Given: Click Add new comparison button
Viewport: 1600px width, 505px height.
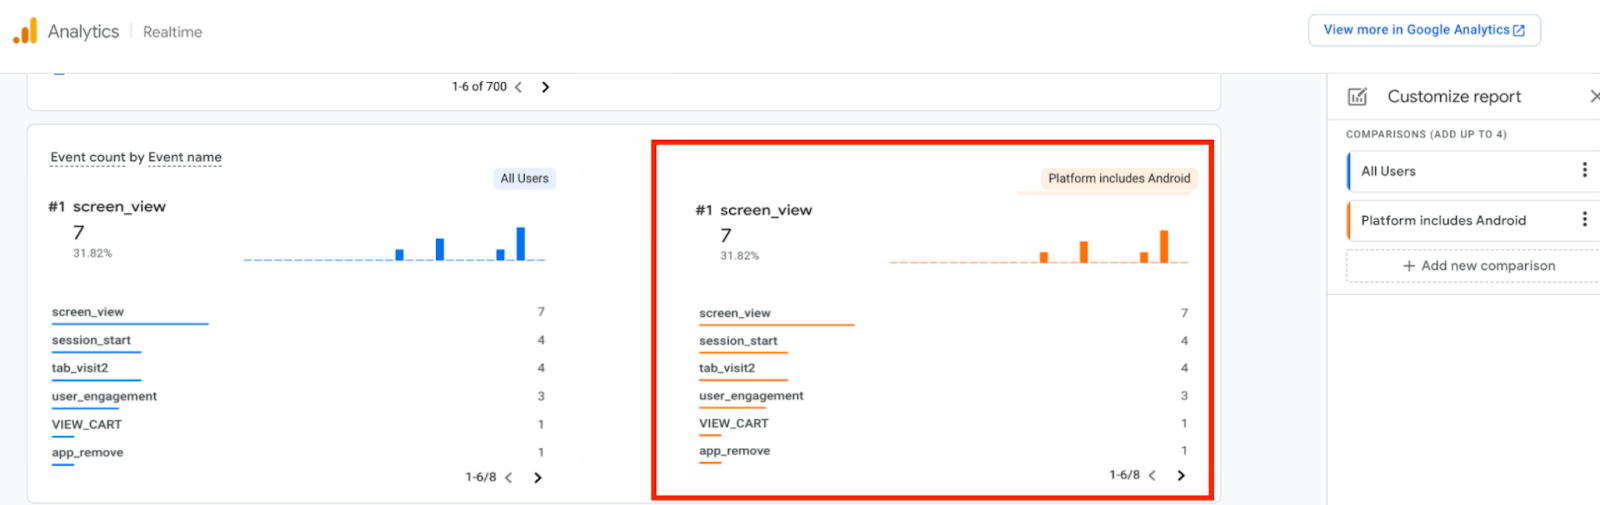Looking at the screenshot, I should (x=1478, y=266).
